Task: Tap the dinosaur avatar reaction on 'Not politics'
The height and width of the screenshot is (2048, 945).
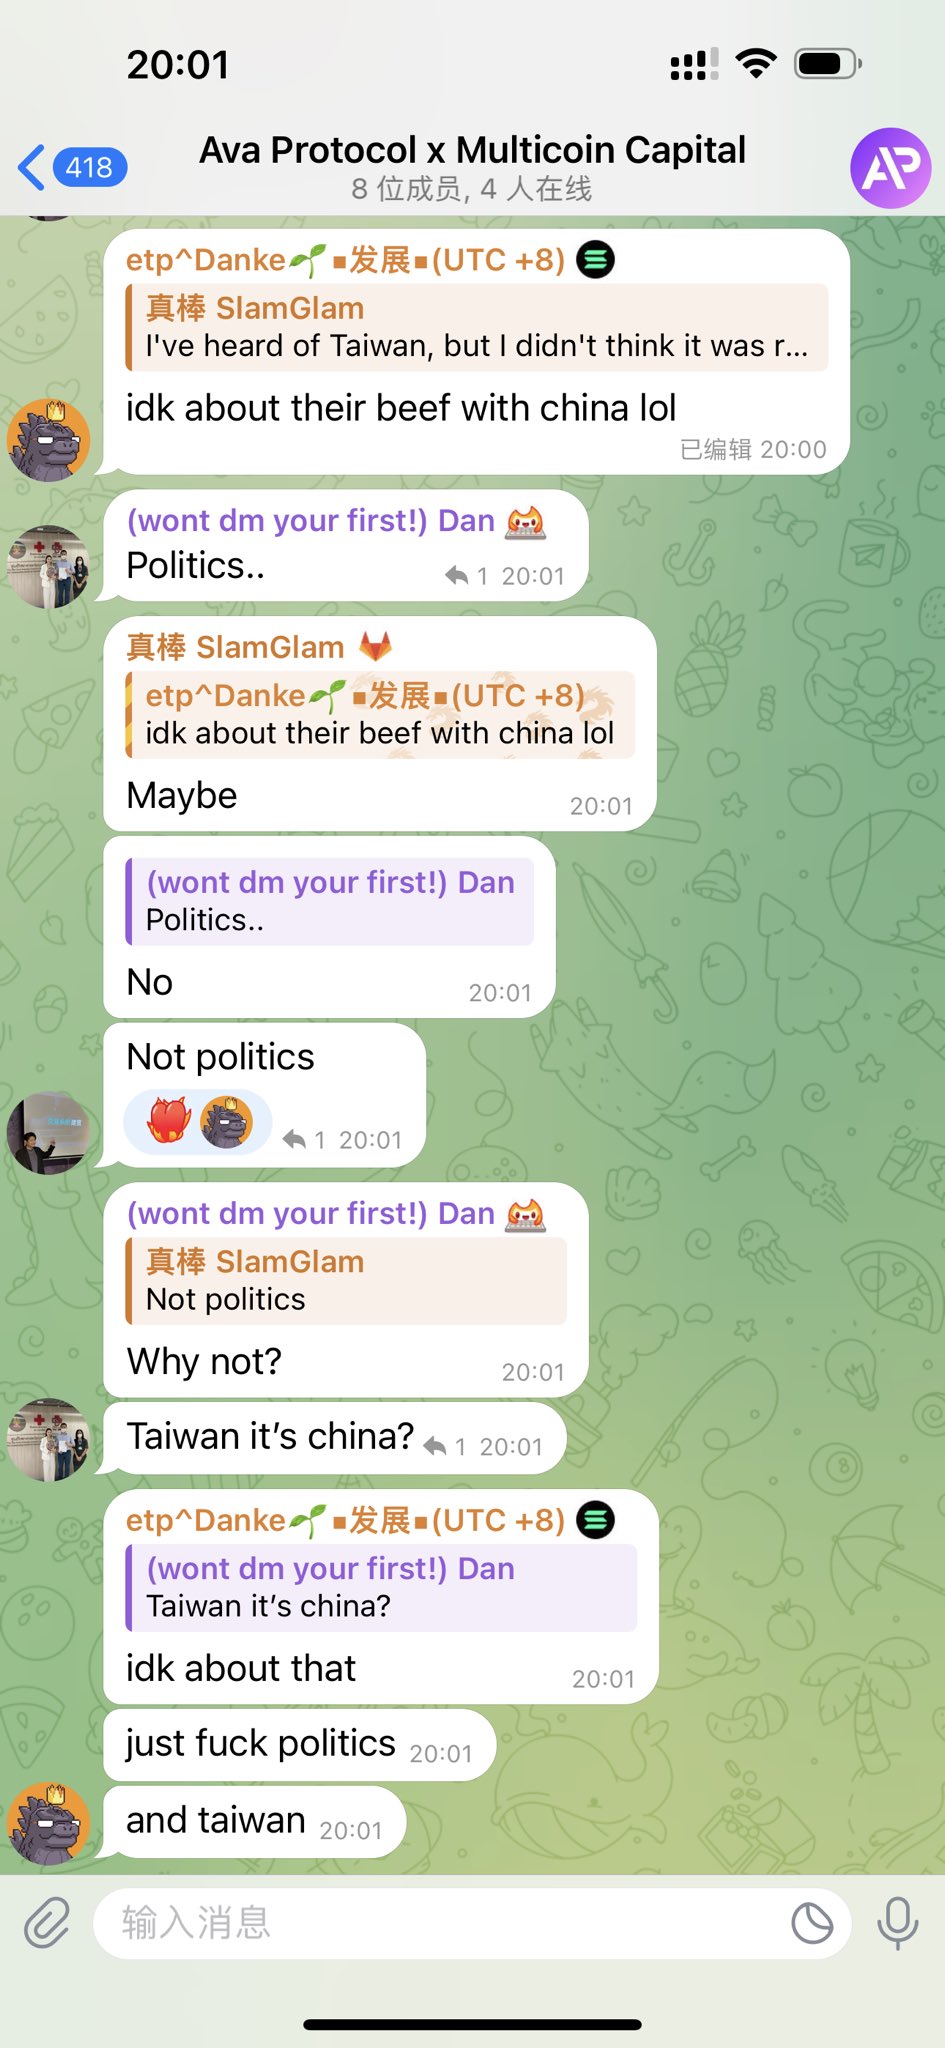Action: pos(227,1121)
